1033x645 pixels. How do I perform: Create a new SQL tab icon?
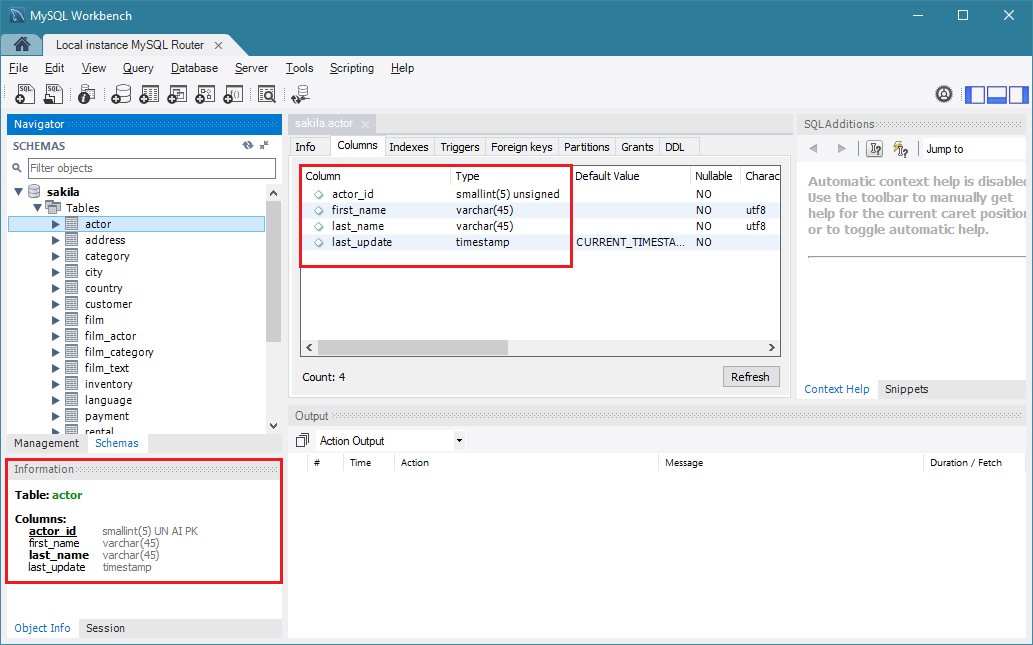(25, 94)
